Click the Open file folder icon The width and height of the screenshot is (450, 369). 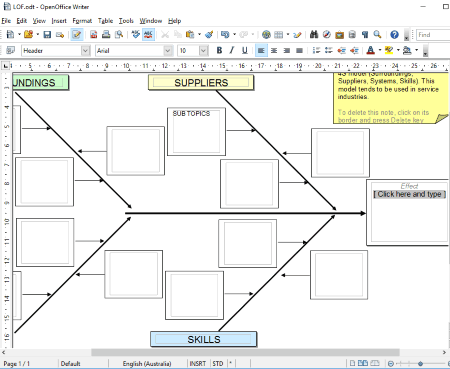pos(29,34)
